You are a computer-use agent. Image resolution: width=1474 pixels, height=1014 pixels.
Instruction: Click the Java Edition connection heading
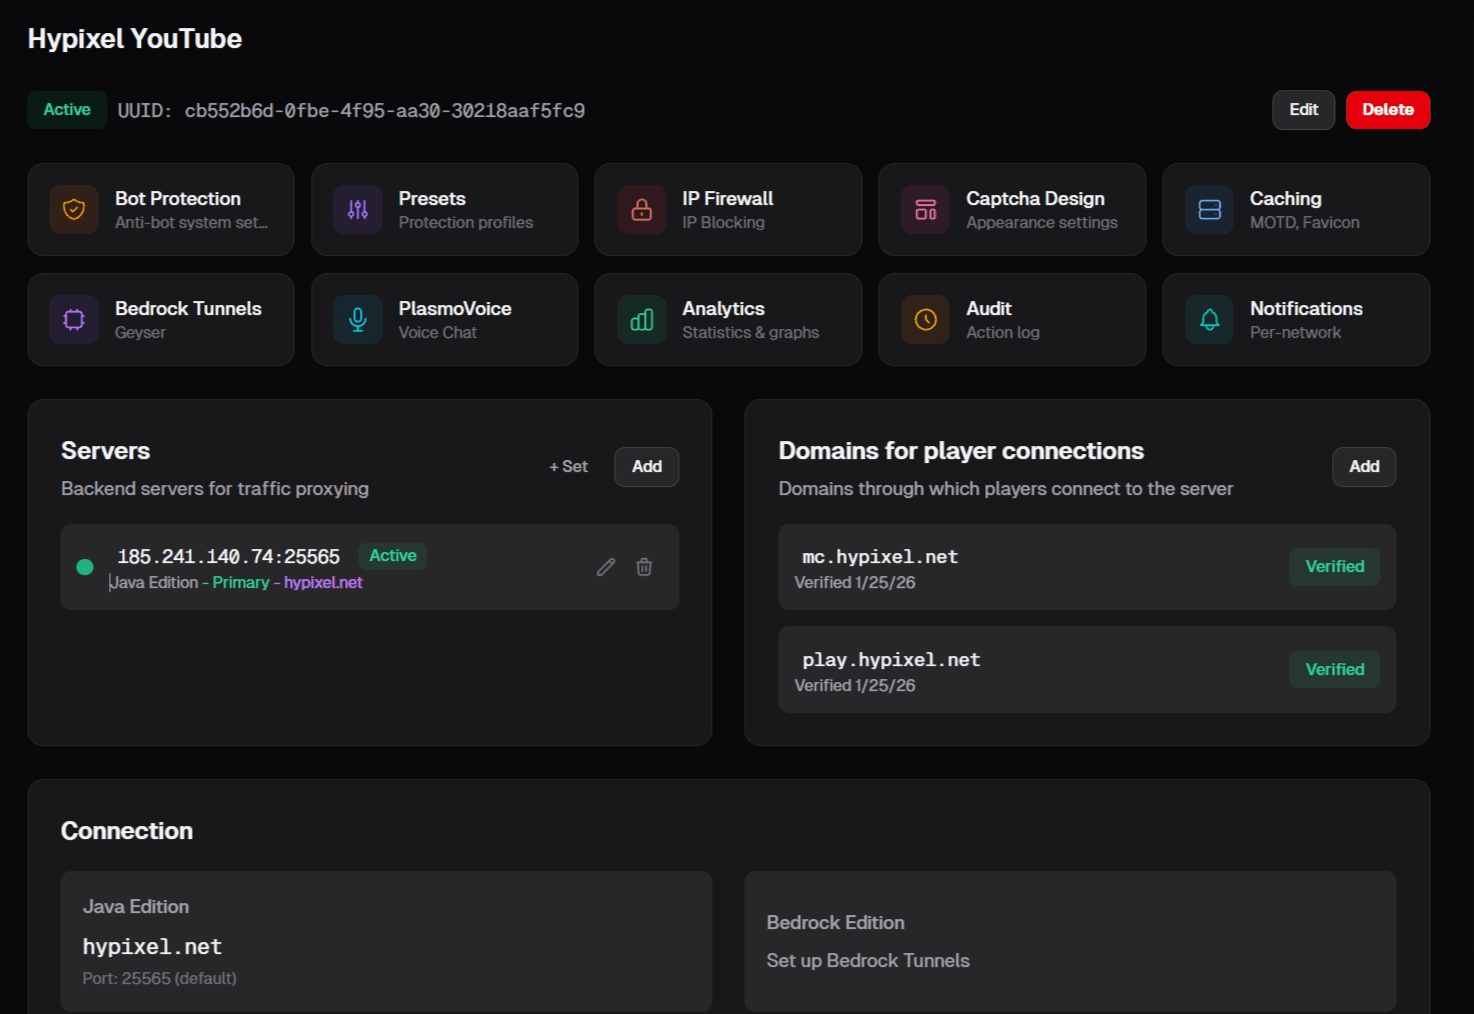(x=136, y=906)
